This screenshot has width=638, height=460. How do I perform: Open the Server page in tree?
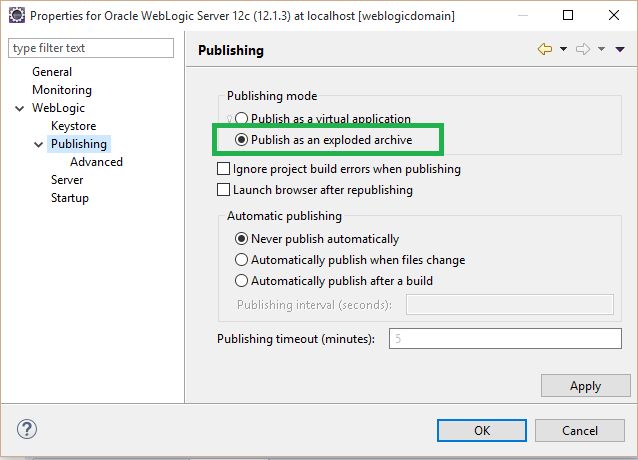coord(67,180)
